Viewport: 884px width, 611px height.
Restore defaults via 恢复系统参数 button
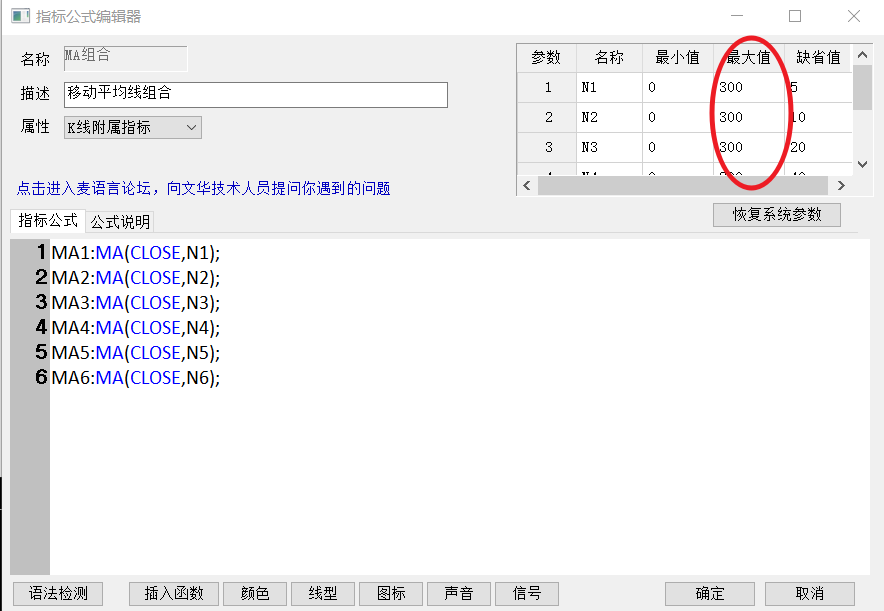(x=776, y=215)
